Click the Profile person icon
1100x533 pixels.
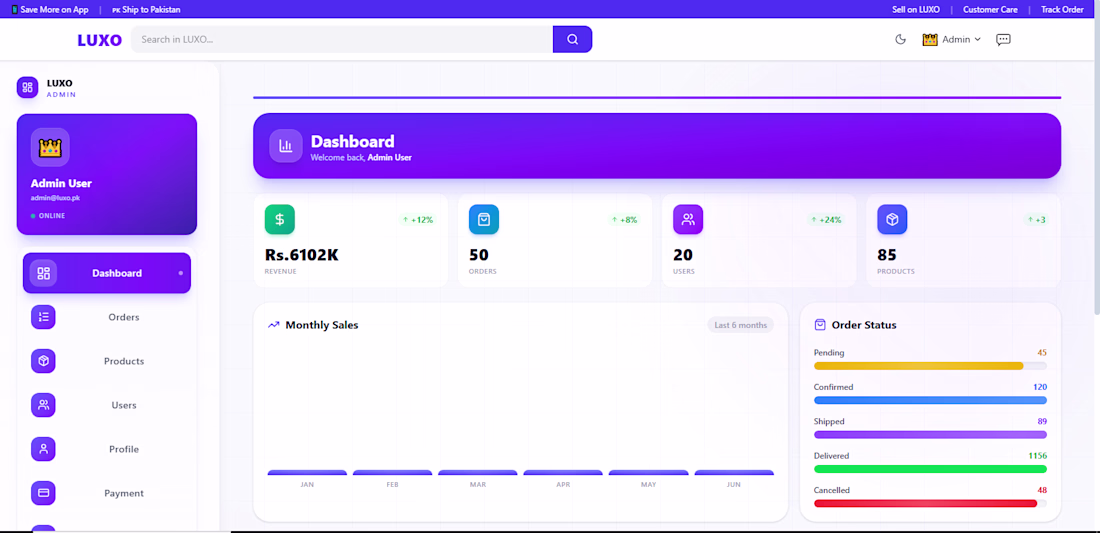coord(43,449)
